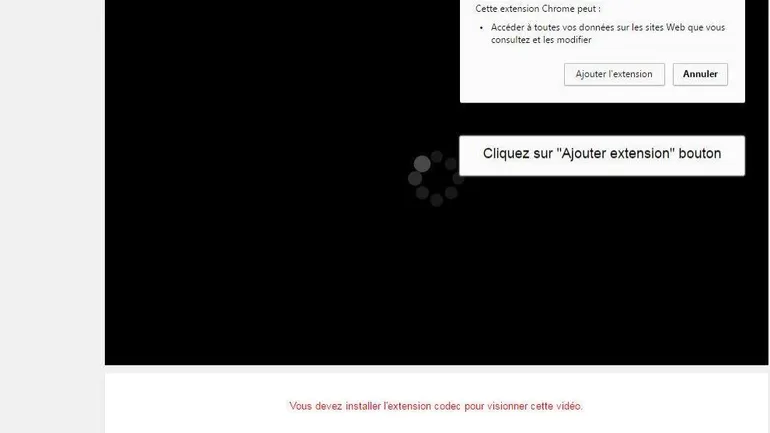Image resolution: width=770 pixels, height=433 pixels.
Task: Click the words "extension codec" in the red message
Action: pos(424,406)
